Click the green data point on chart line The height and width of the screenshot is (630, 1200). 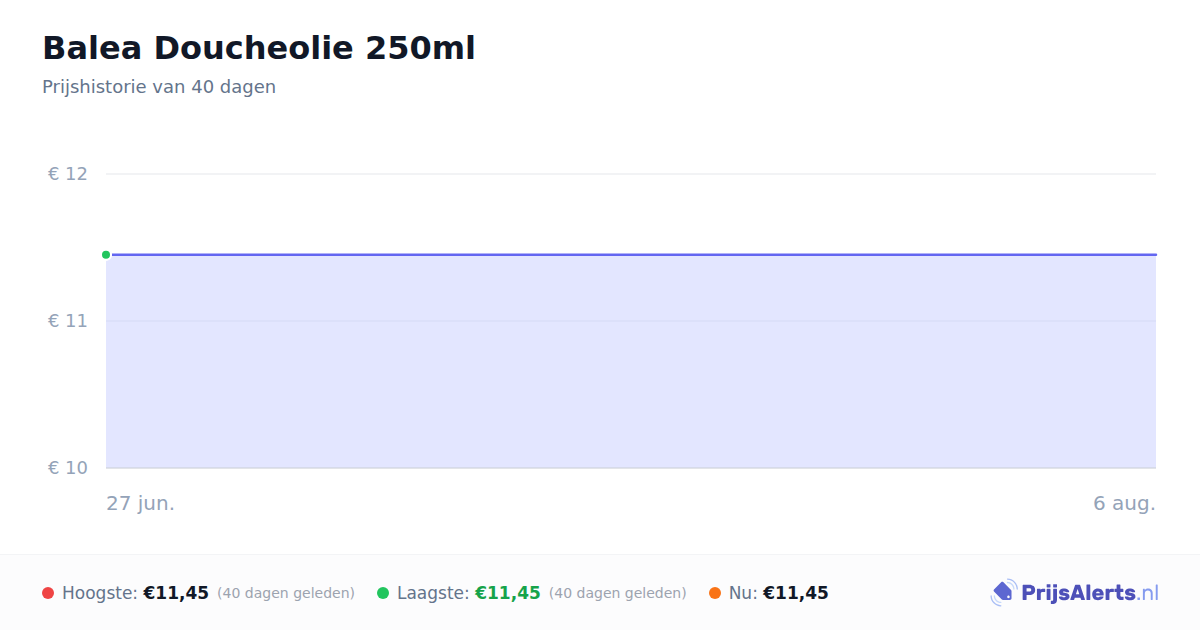point(106,255)
